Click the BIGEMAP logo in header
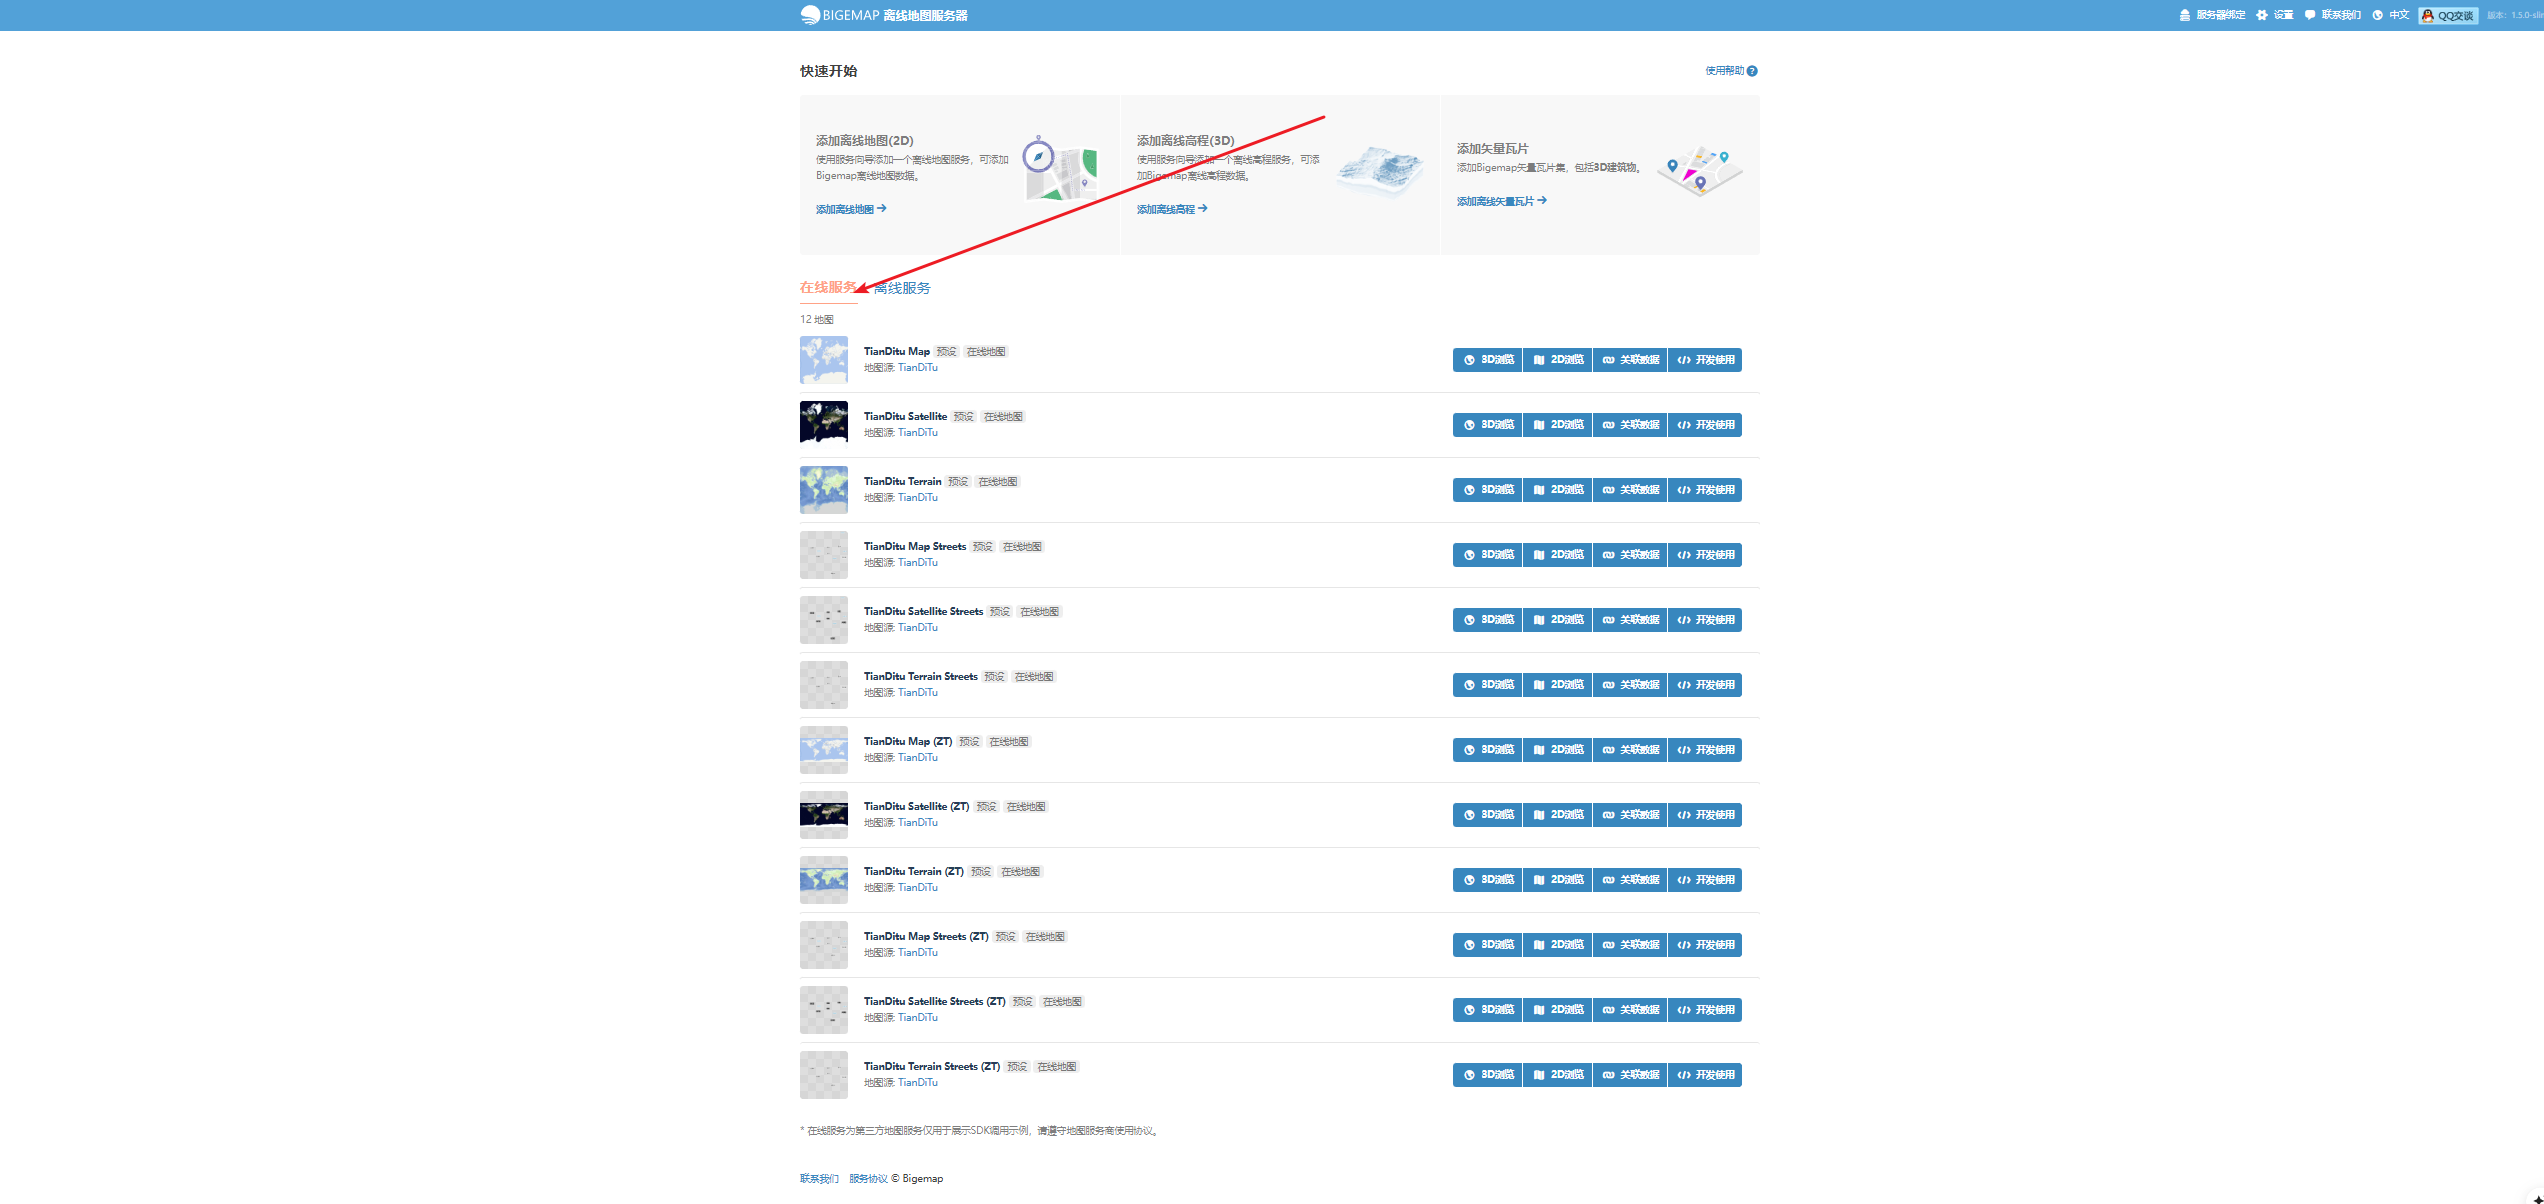This screenshot has width=2544, height=1204. tap(883, 15)
